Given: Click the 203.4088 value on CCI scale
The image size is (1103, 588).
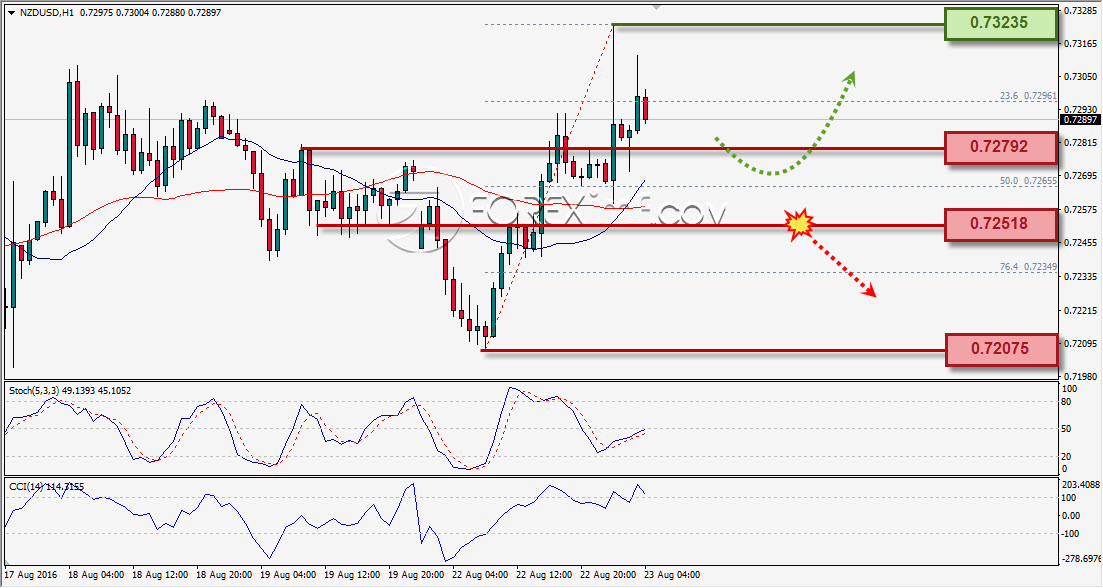Looking at the screenshot, I should click(x=1080, y=485).
